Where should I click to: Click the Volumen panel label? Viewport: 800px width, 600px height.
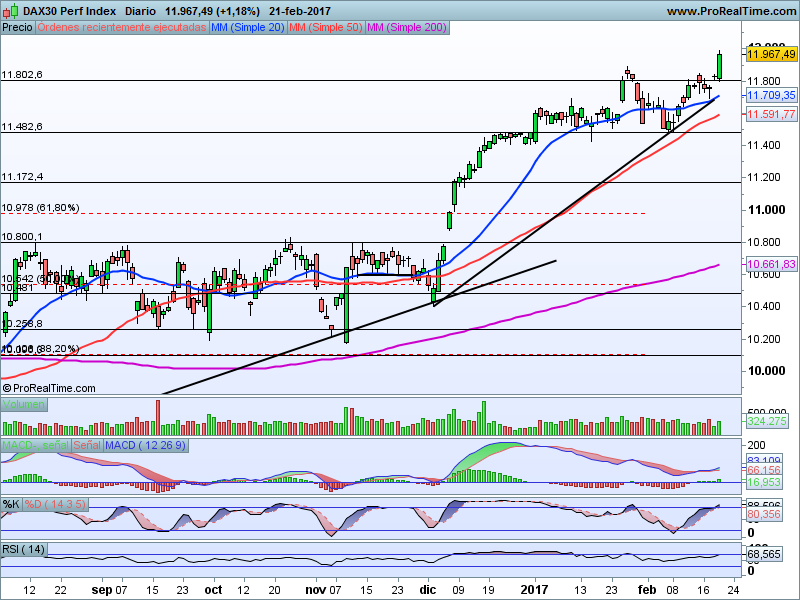(24, 405)
